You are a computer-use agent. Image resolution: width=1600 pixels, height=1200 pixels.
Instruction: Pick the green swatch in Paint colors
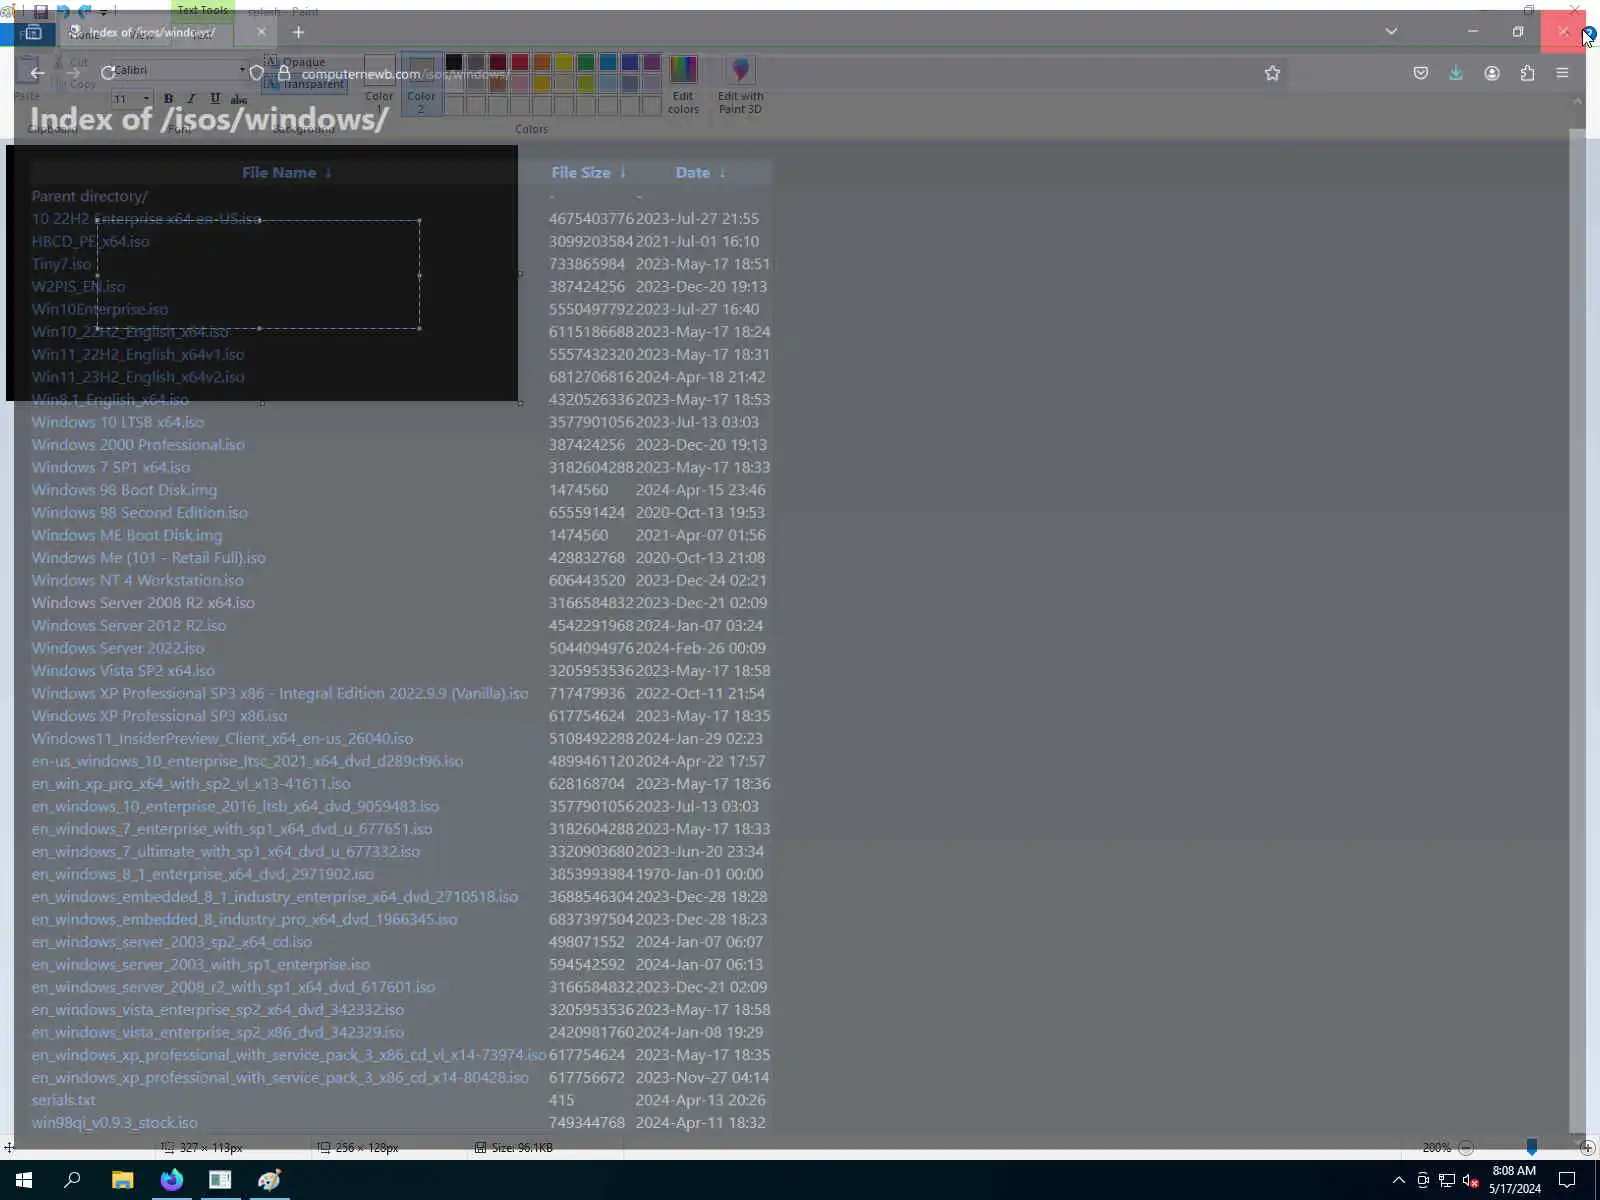[x=586, y=63]
